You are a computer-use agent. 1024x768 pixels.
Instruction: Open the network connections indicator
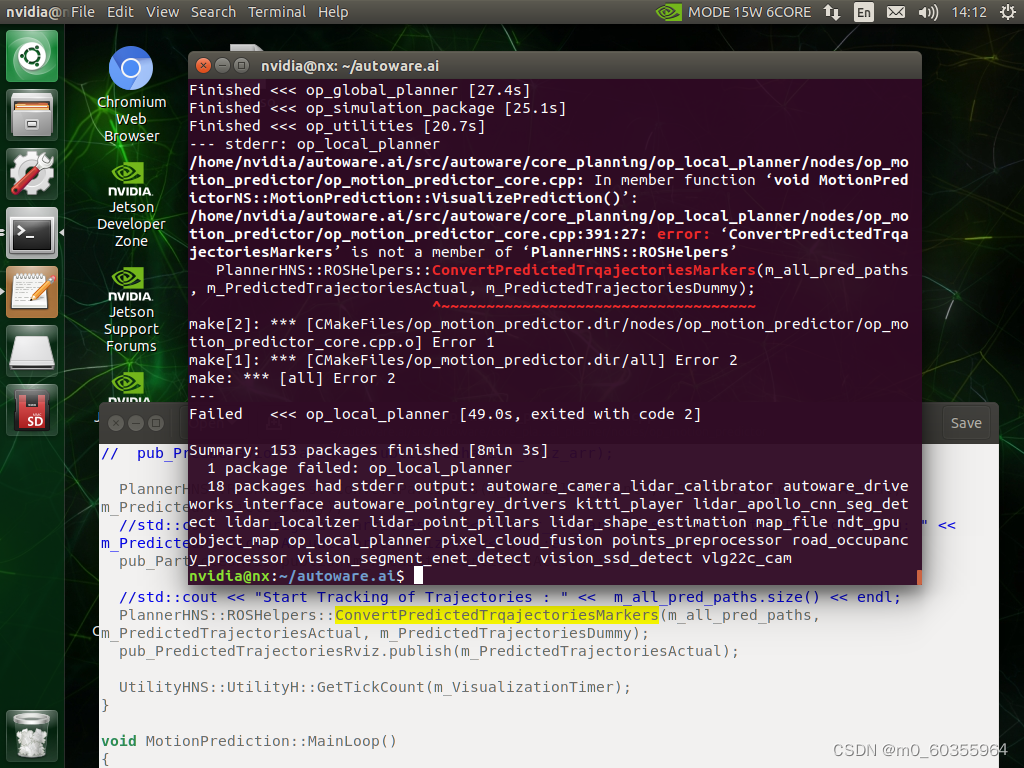pos(832,12)
